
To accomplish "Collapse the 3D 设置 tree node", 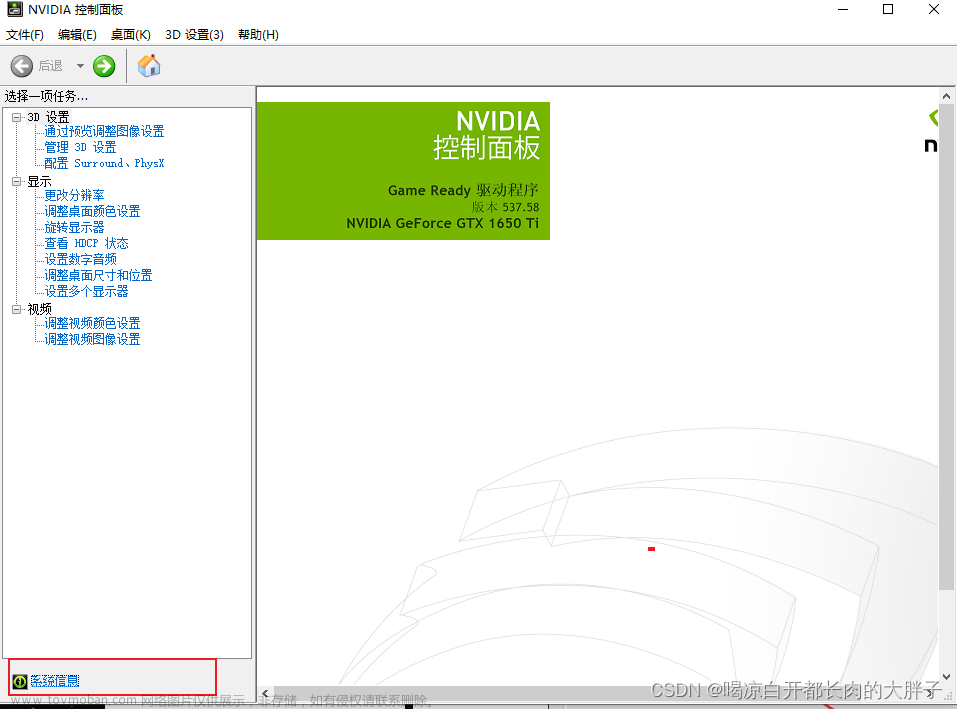I will pyautogui.click(x=16, y=117).
